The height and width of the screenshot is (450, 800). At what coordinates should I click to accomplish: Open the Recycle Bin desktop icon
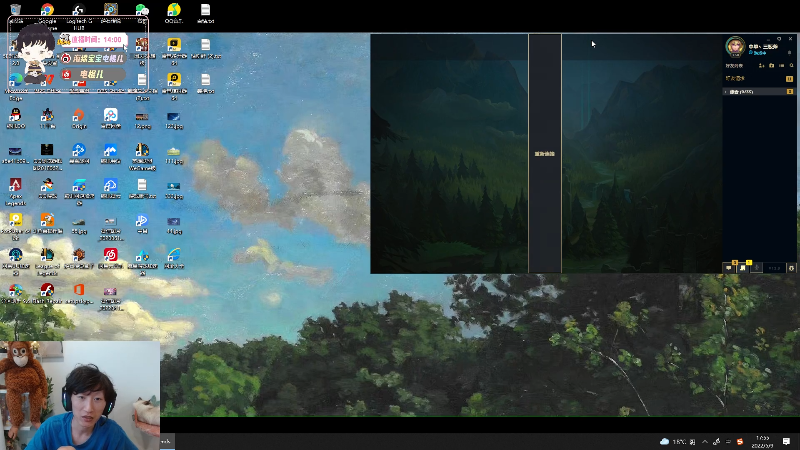point(16,11)
